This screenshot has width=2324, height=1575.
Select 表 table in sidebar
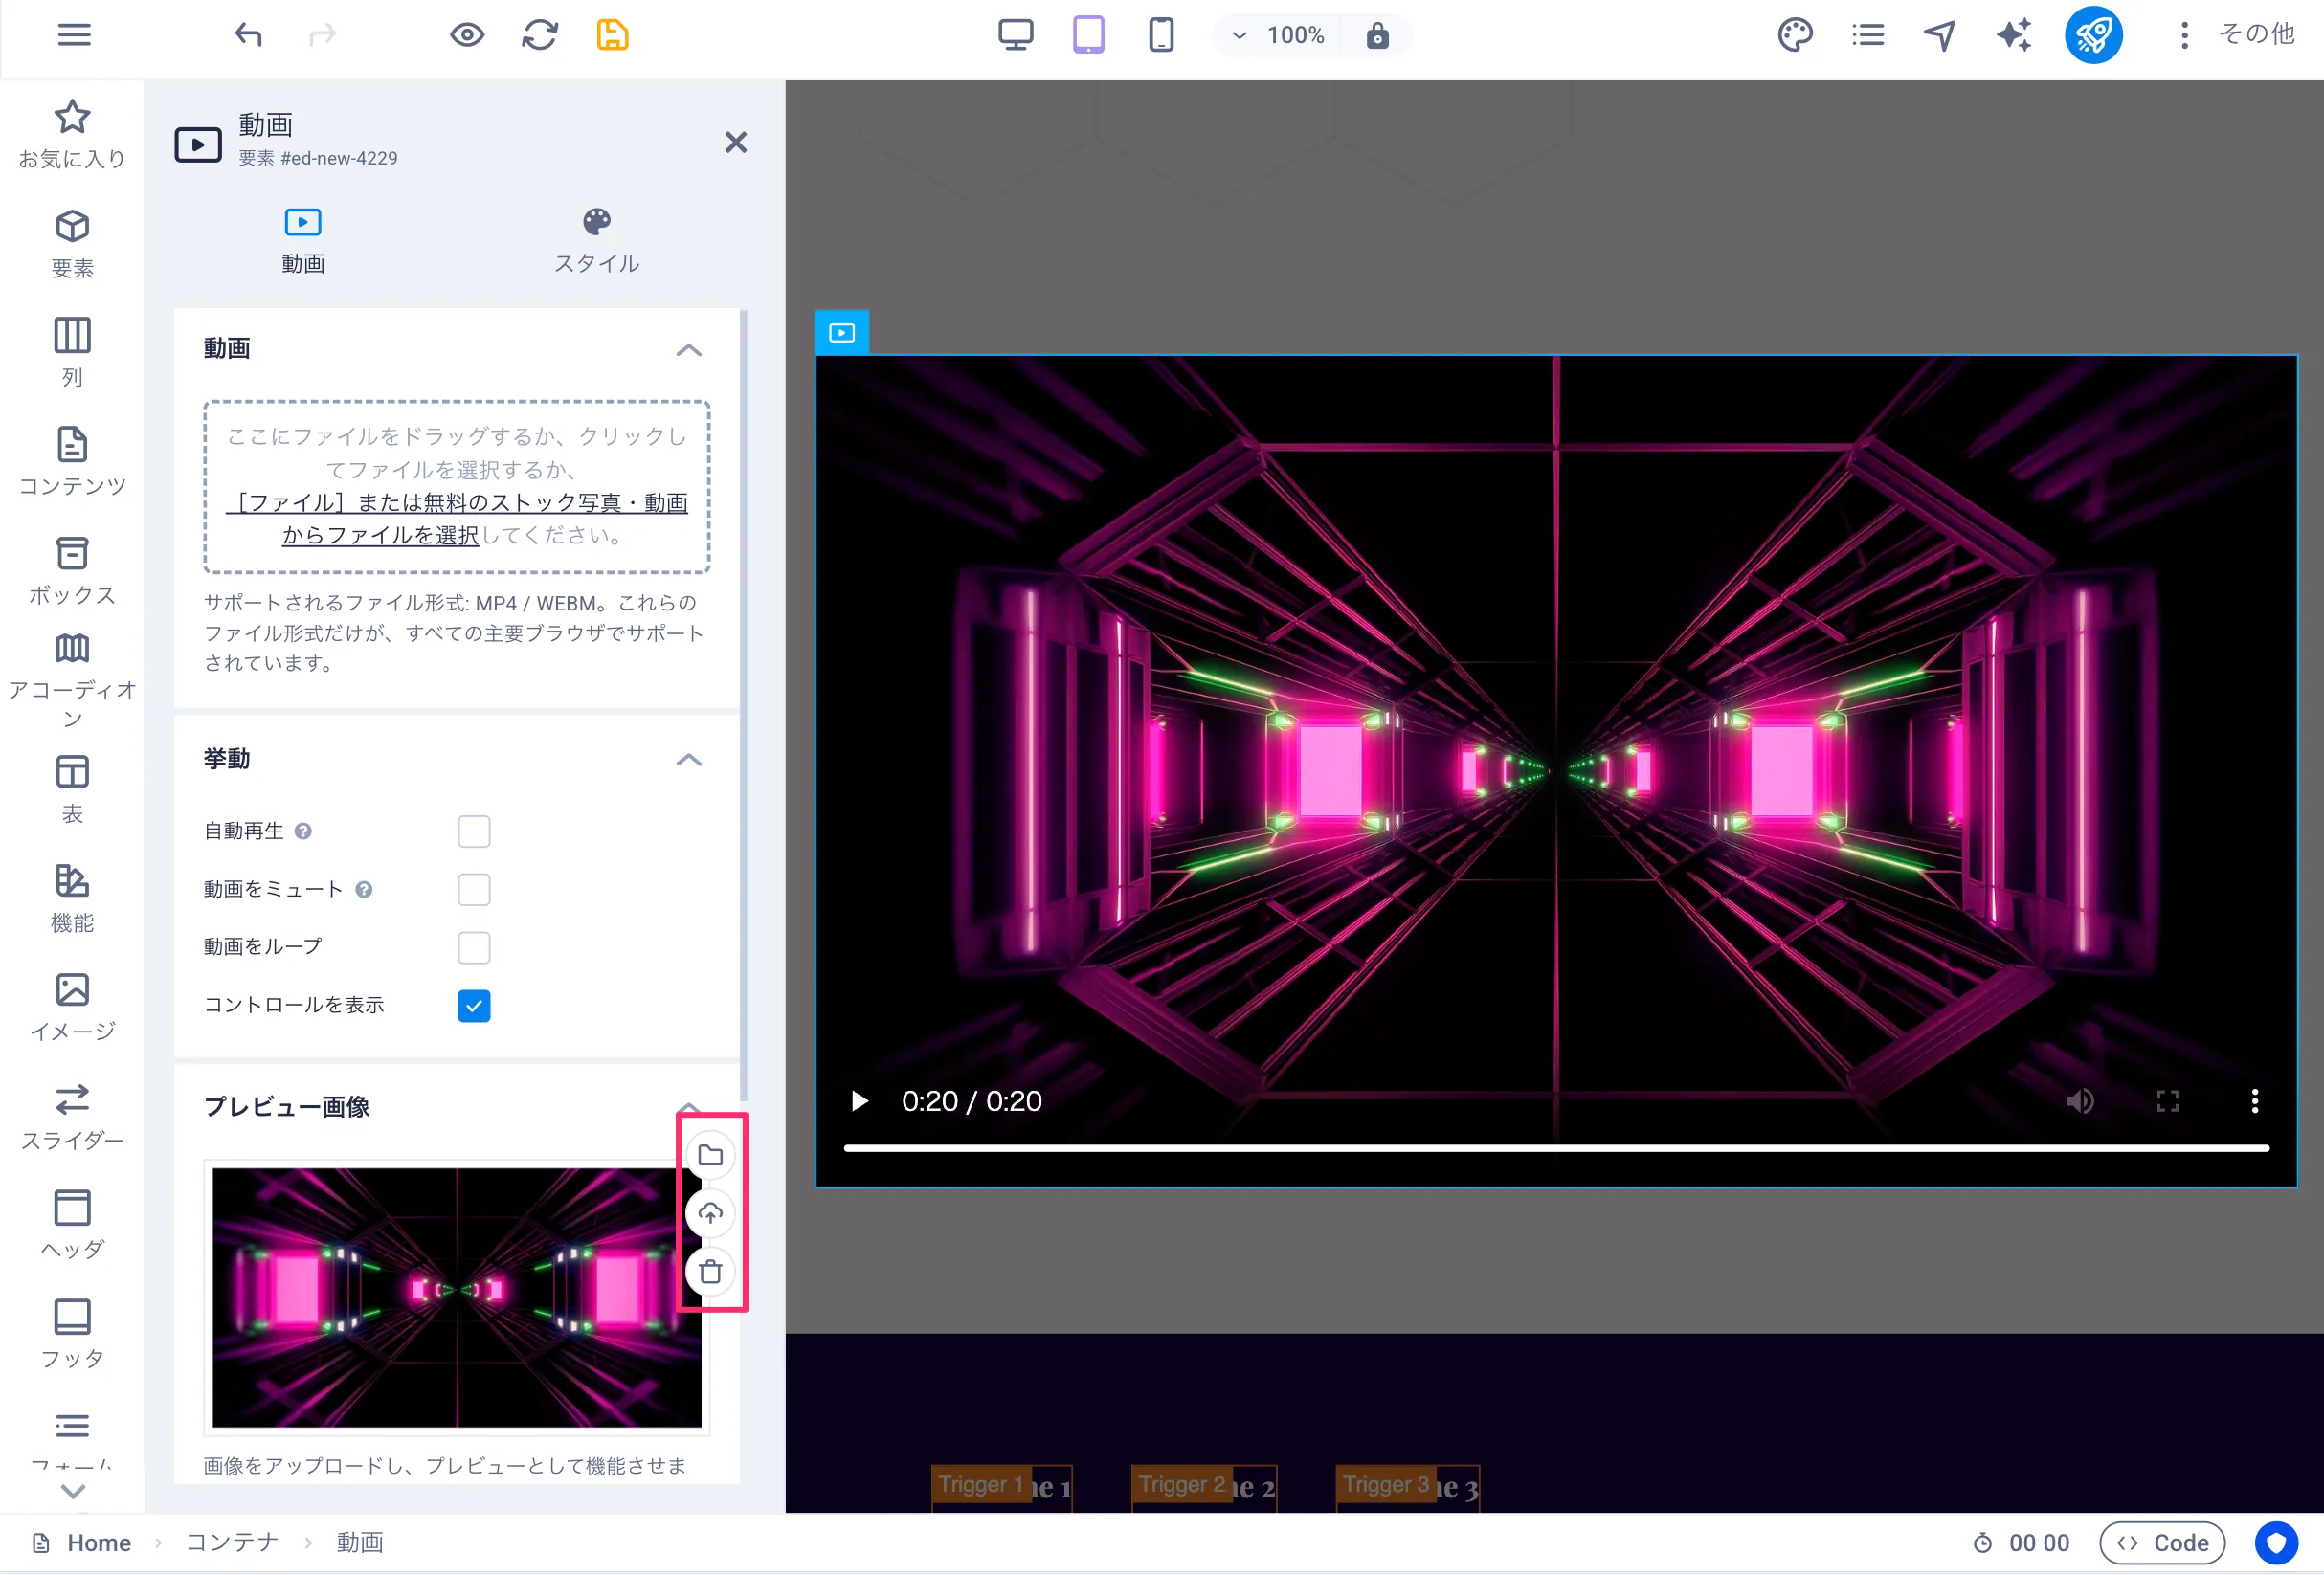coord(72,790)
